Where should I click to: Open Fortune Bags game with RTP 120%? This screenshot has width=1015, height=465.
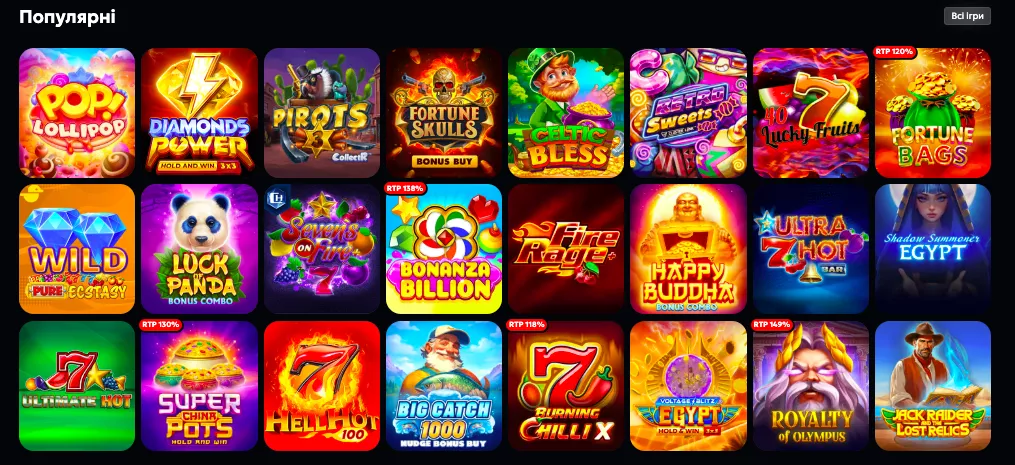933,113
